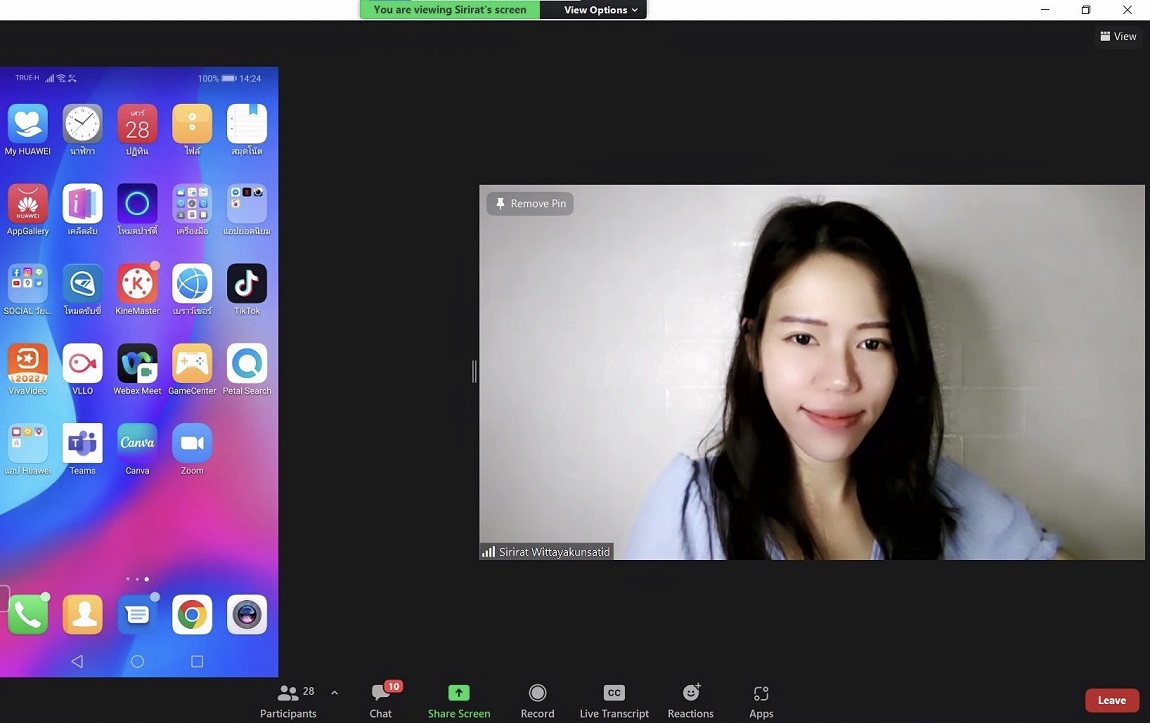
Task: Toggle Live Transcript captions
Action: (614, 701)
